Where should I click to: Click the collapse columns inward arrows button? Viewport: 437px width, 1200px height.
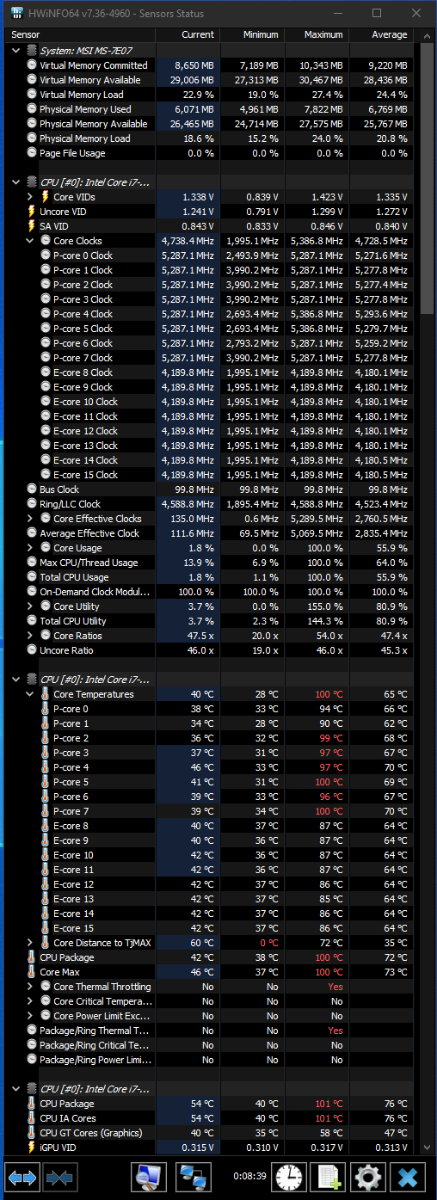coord(58,1177)
